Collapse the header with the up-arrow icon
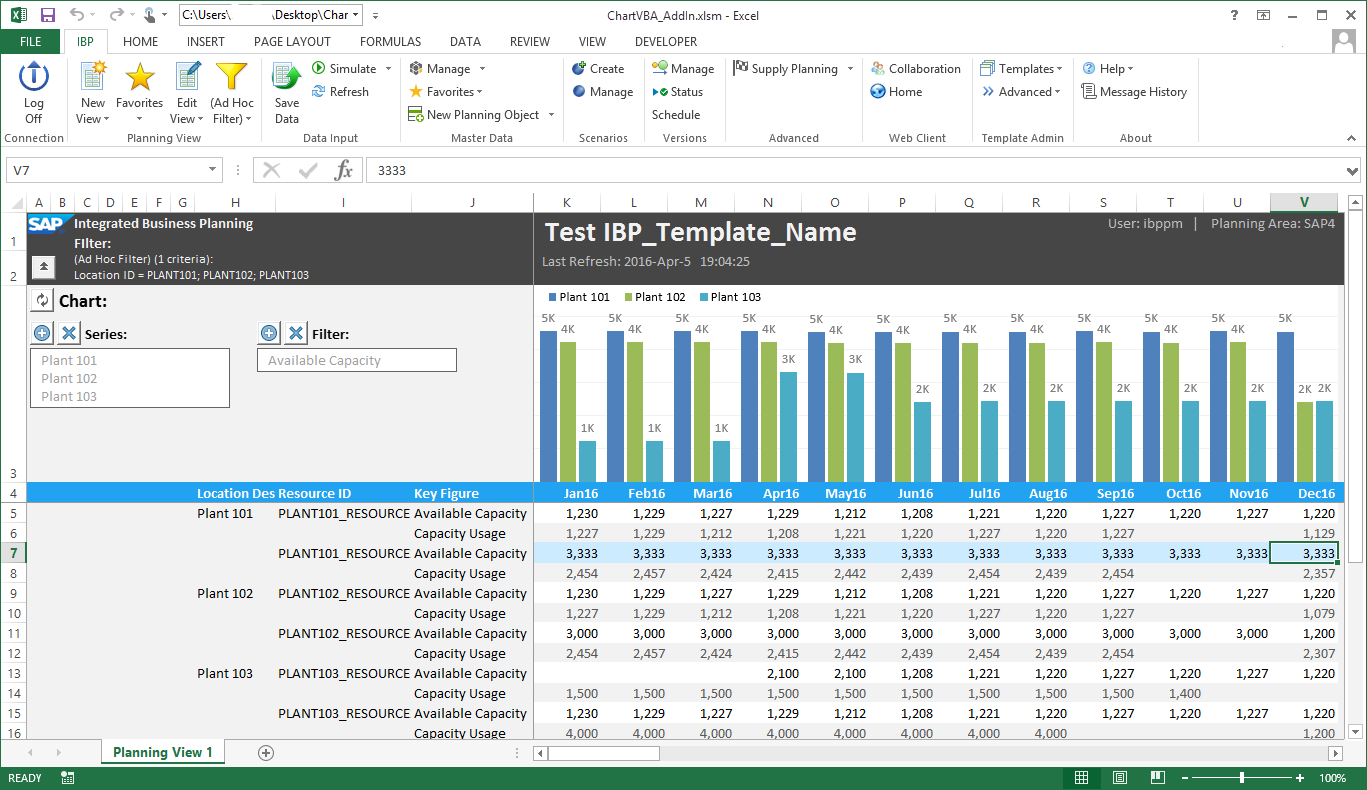Viewport: 1367px width, 790px height. 44,267
